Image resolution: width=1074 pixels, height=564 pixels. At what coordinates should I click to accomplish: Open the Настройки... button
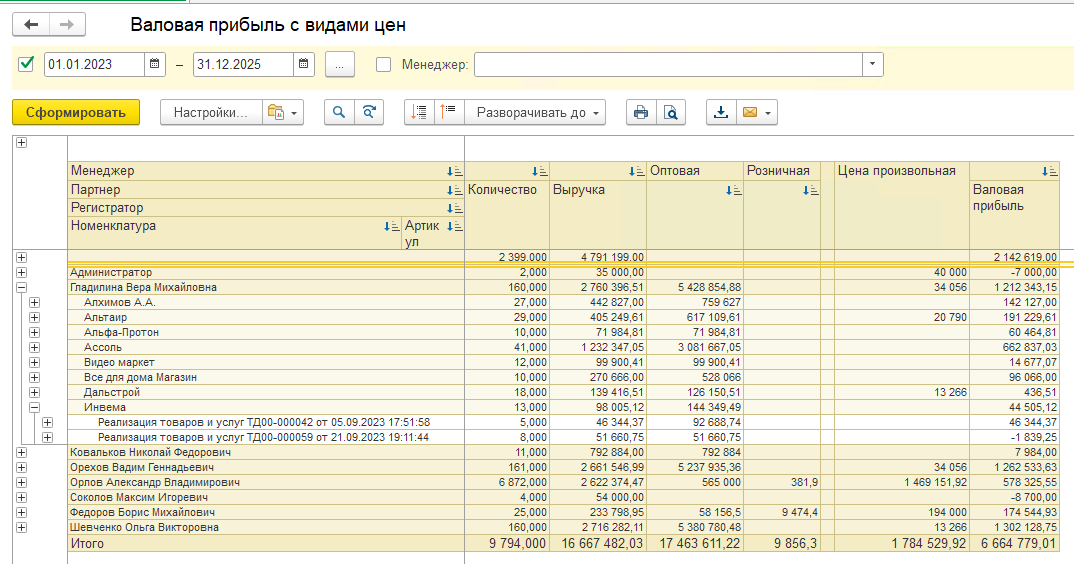click(210, 113)
